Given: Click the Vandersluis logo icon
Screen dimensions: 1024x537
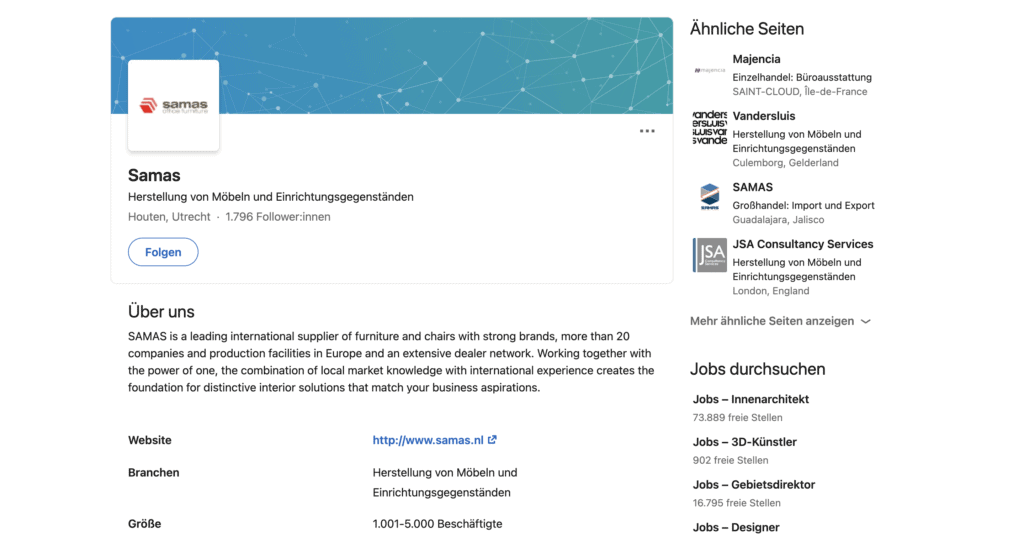Looking at the screenshot, I should pyautogui.click(x=710, y=127).
